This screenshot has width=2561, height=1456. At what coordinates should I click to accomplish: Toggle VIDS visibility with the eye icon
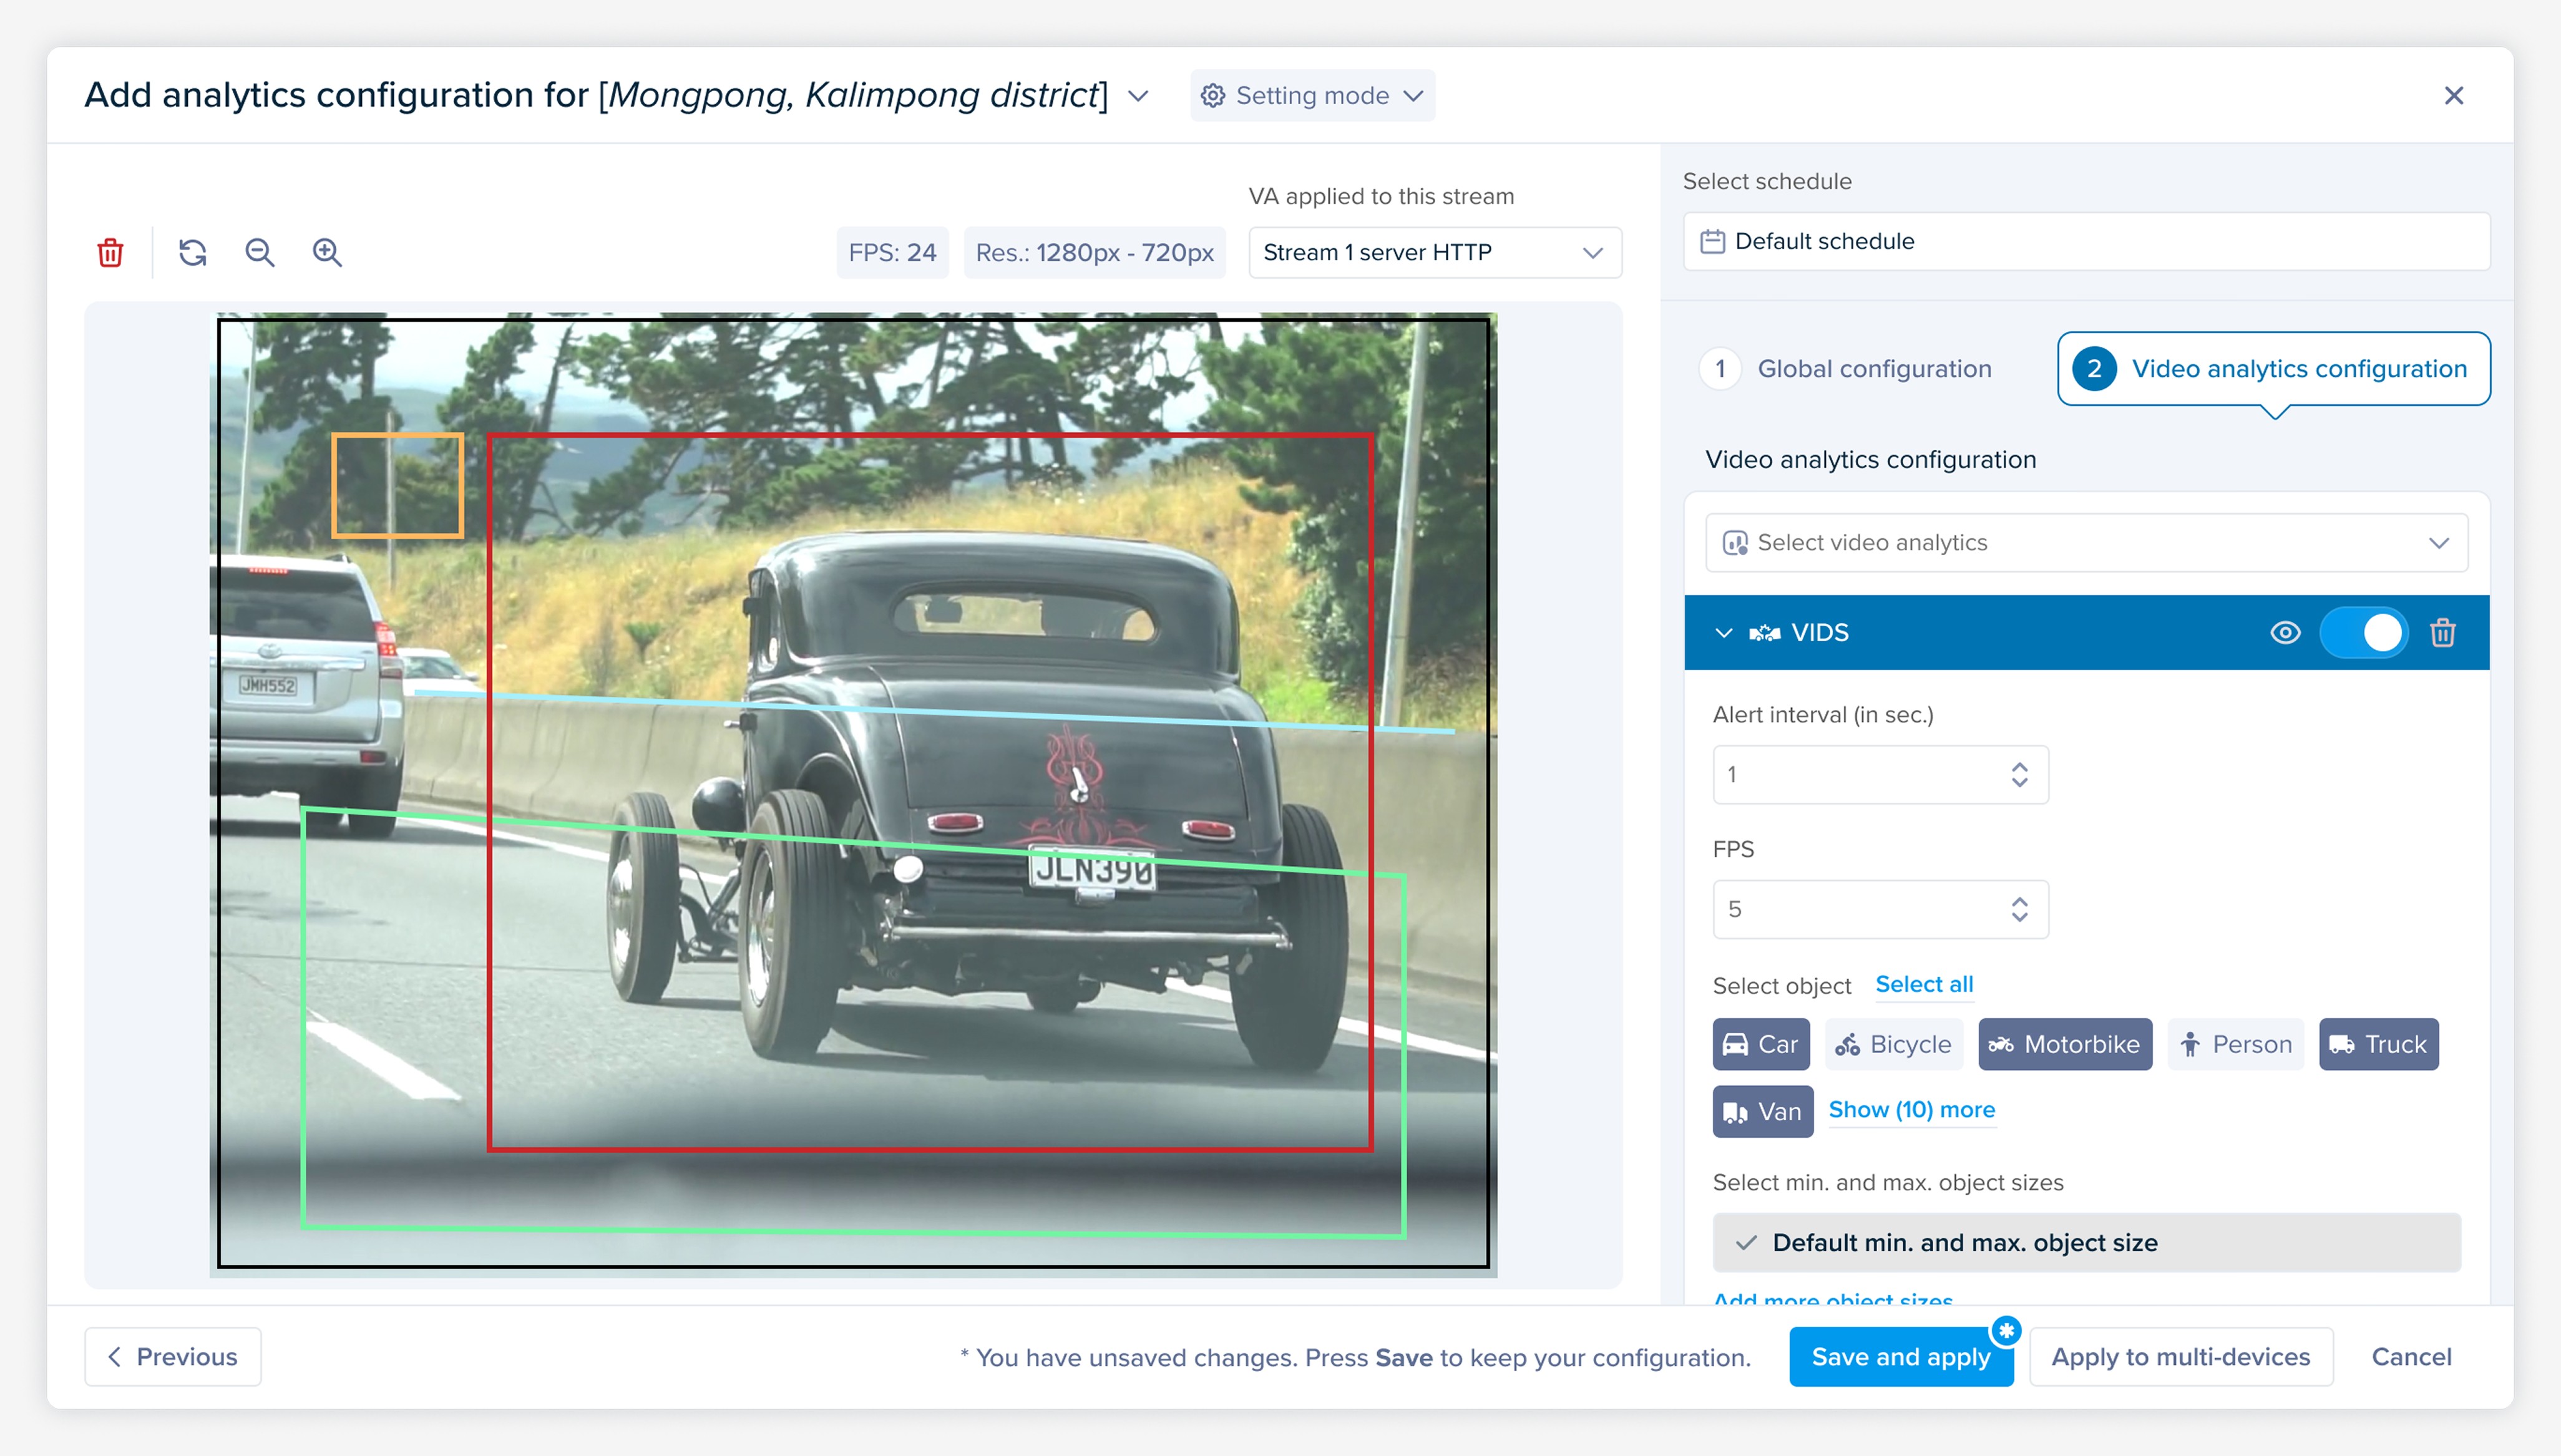[2285, 633]
